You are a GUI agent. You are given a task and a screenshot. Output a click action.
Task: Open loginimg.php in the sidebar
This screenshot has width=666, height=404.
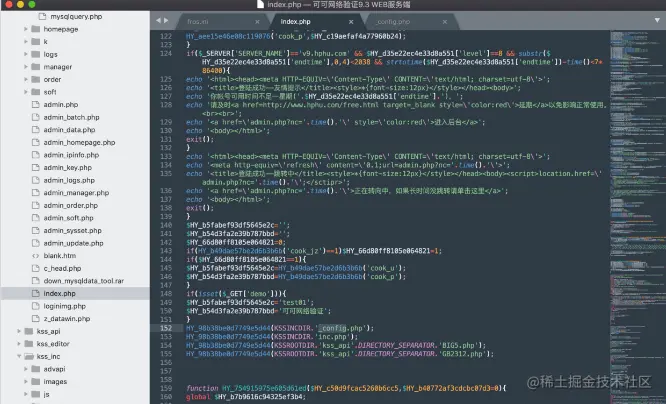point(65,306)
